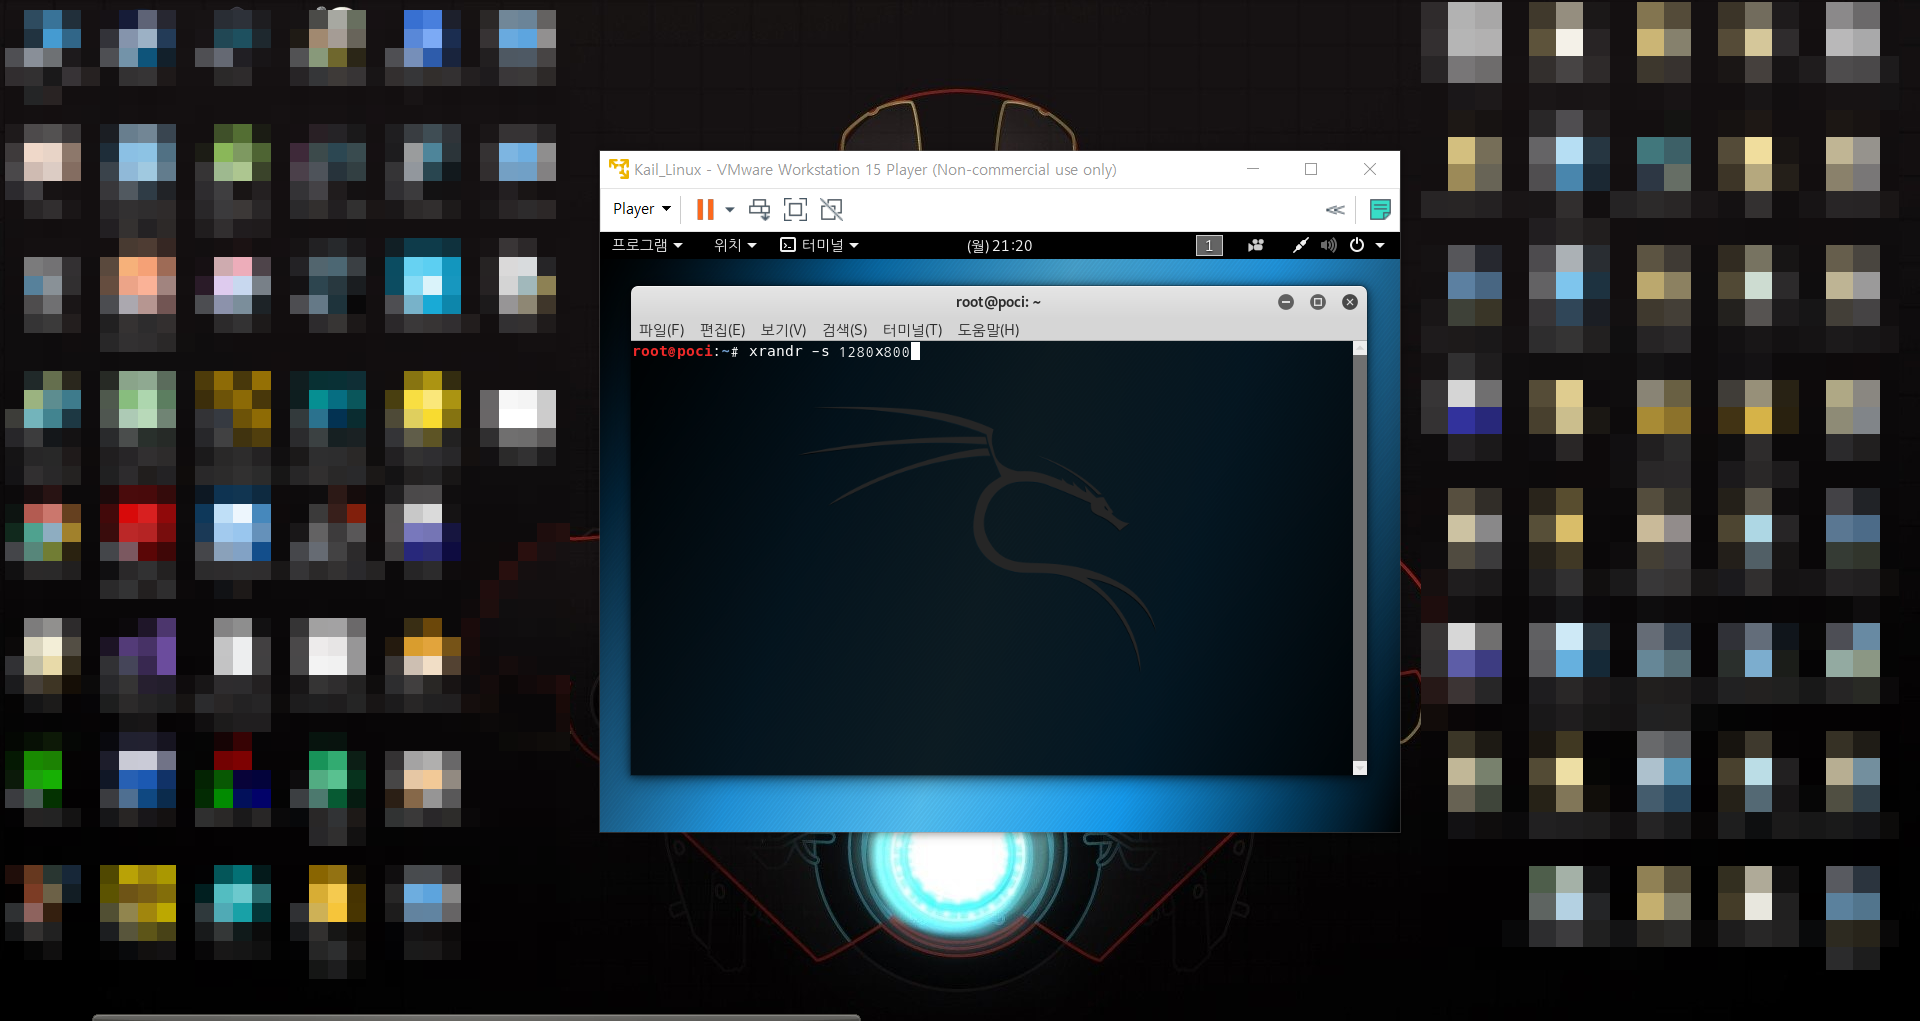This screenshot has height=1021, width=1920.
Task: Enter VMware full screen mode
Action: tap(795, 209)
